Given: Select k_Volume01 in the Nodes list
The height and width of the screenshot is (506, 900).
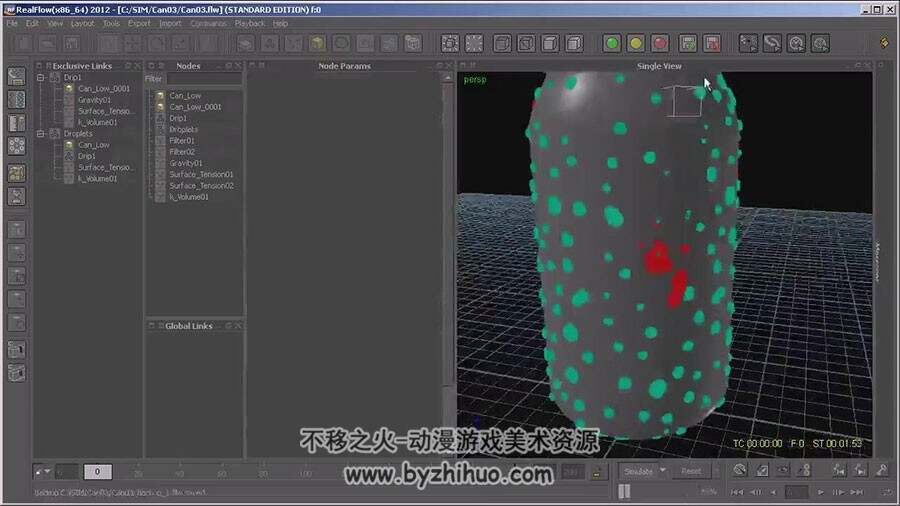Looking at the screenshot, I should coord(189,197).
